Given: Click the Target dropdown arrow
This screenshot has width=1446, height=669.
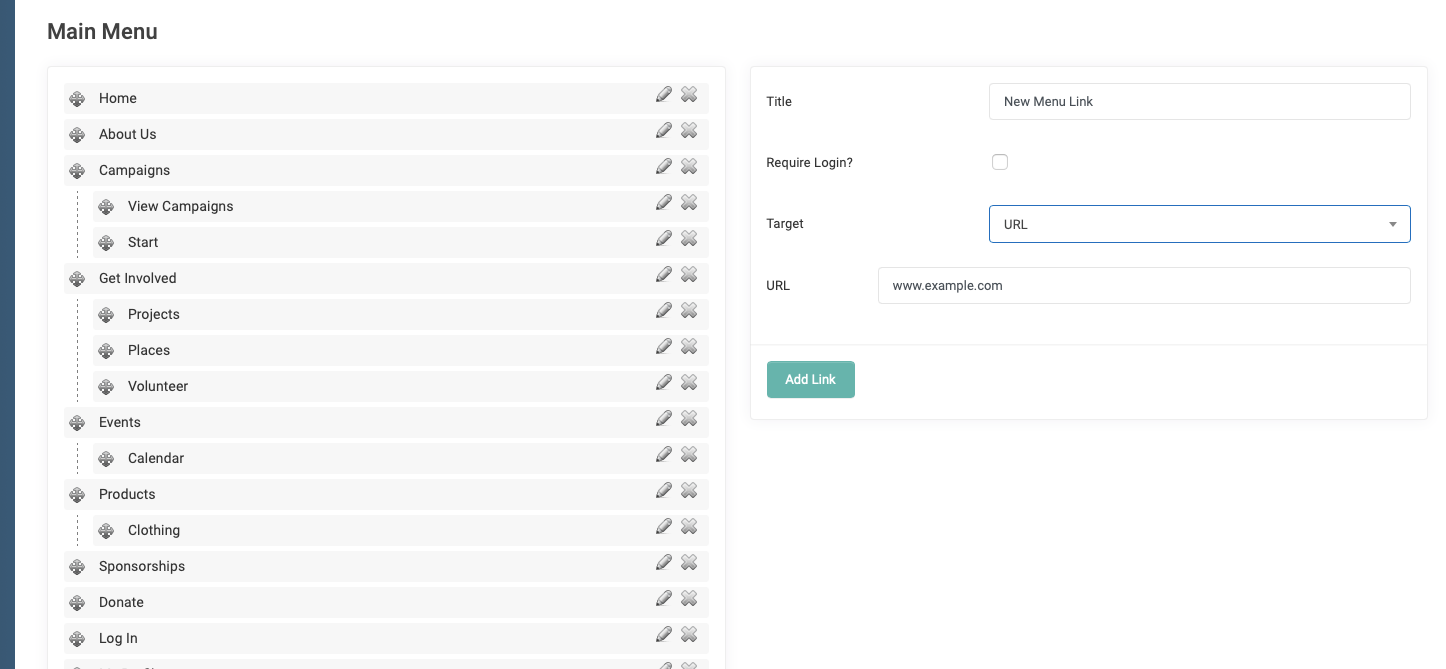Looking at the screenshot, I should pyautogui.click(x=1392, y=224).
